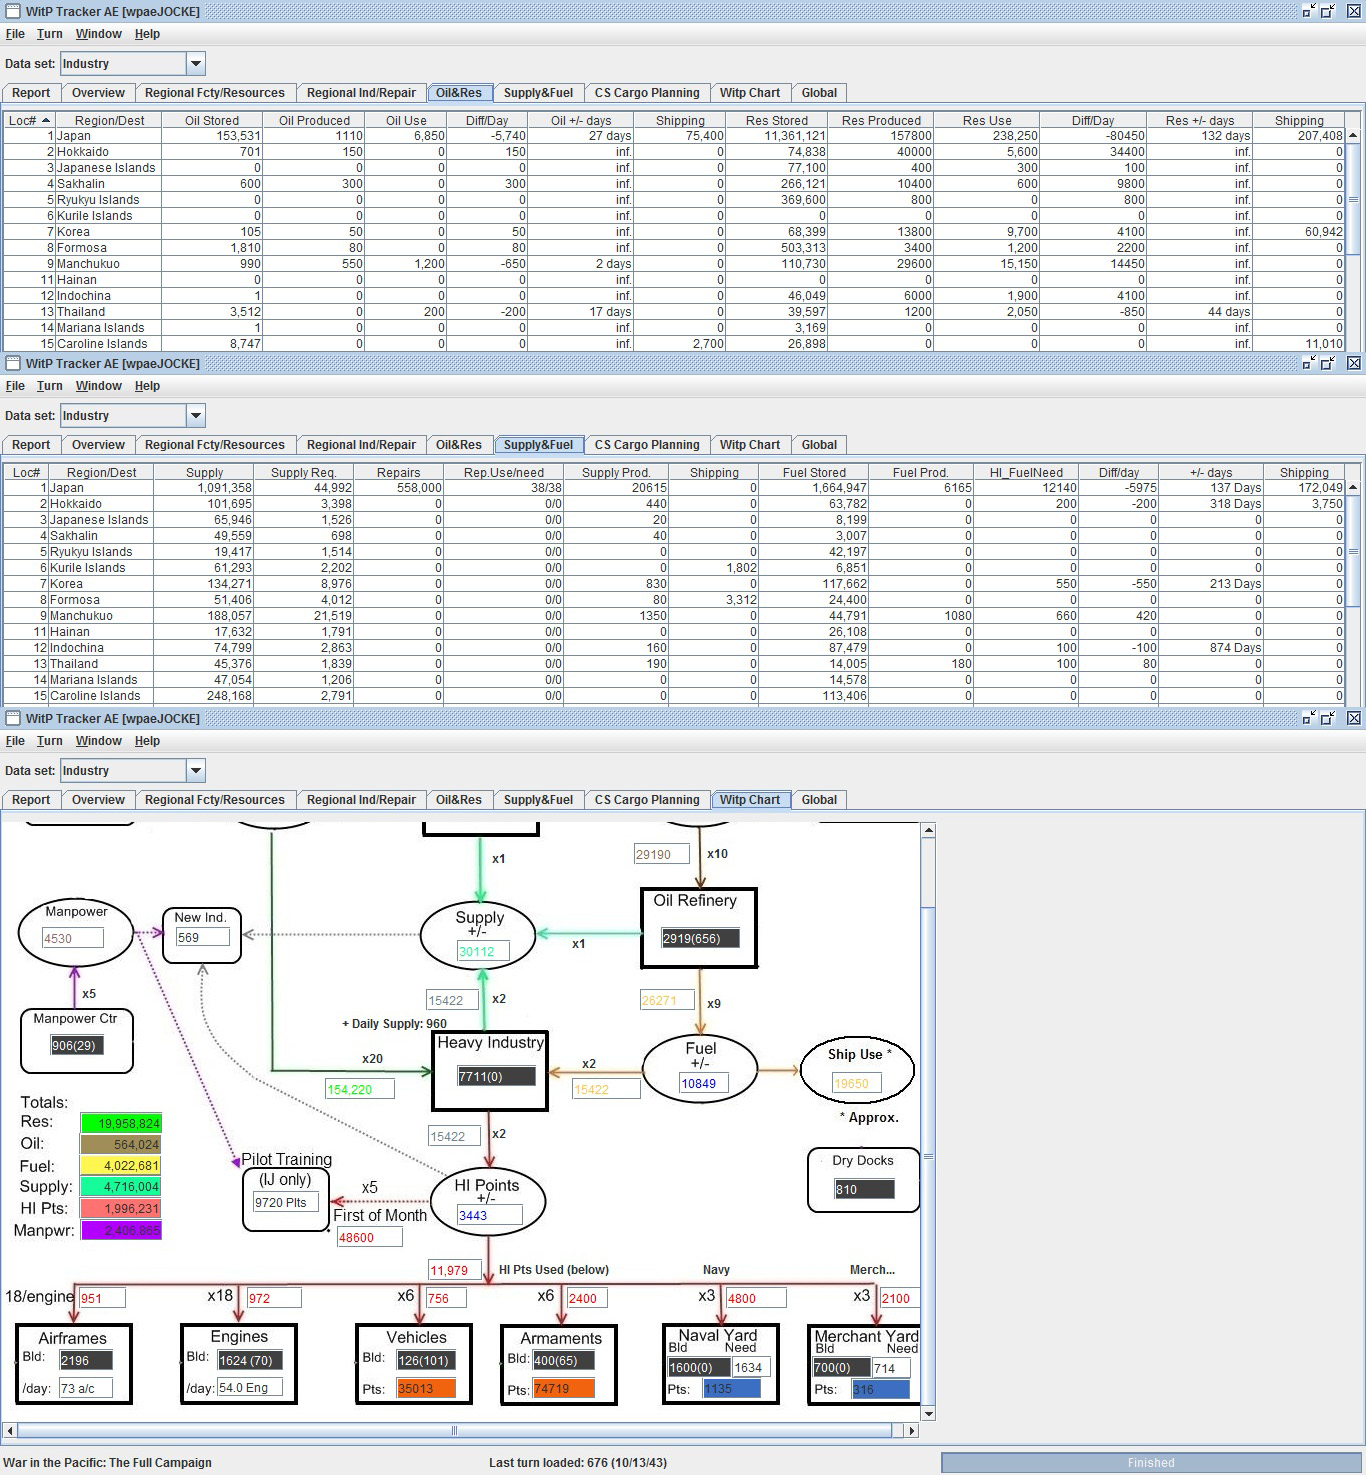
Task: Click the scroll-up arrow of the Oil&Res table
Action: coord(1353,136)
